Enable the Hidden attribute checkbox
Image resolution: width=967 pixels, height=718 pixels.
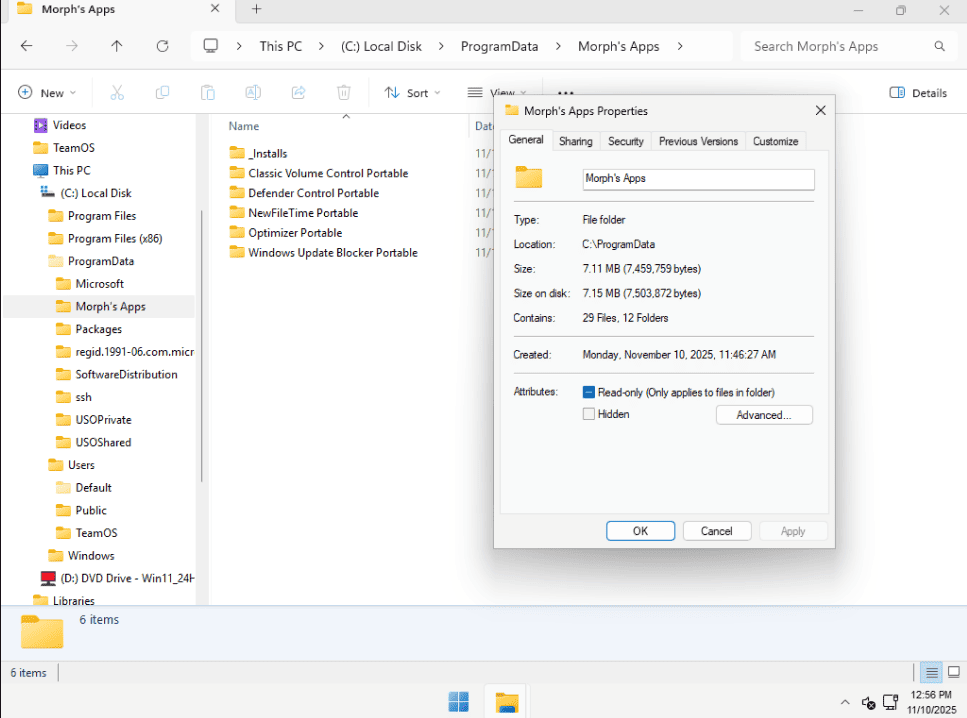tap(589, 414)
